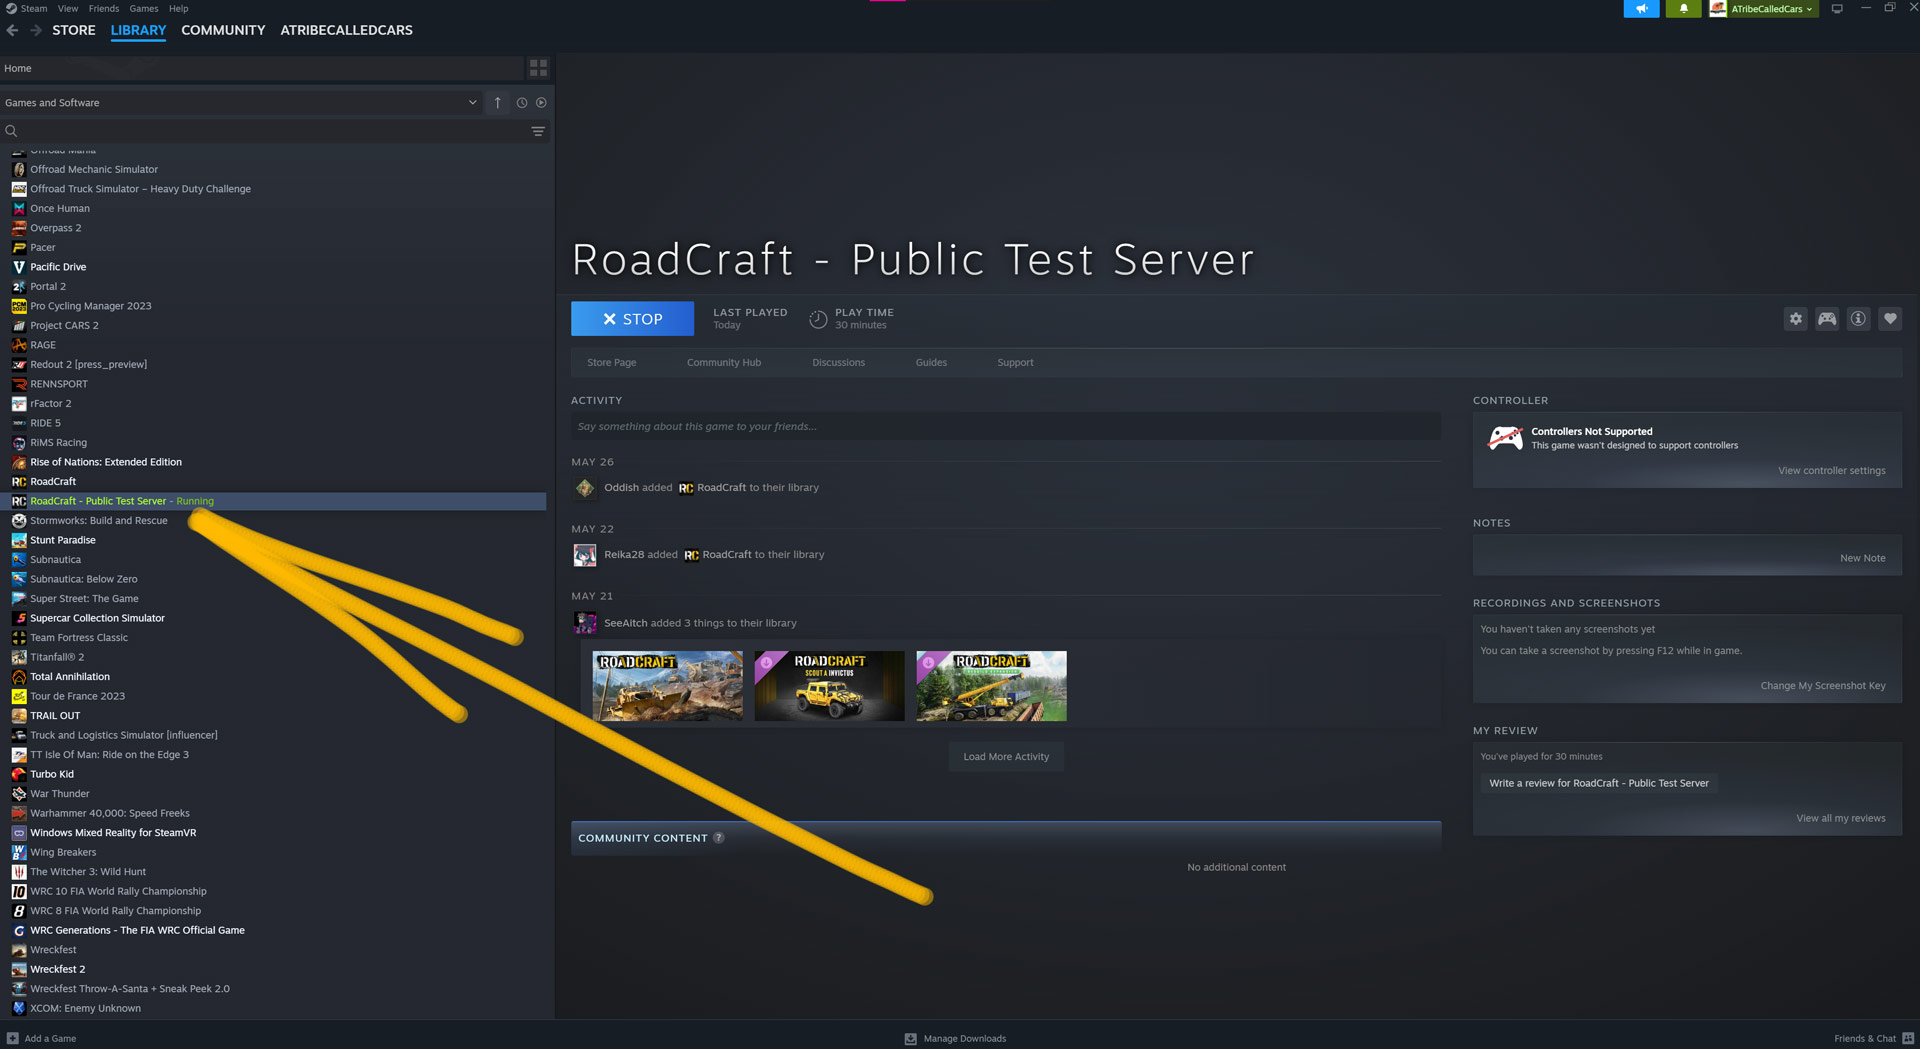This screenshot has width=1920, height=1049.
Task: Open advanced filter options icon
Action: (538, 131)
